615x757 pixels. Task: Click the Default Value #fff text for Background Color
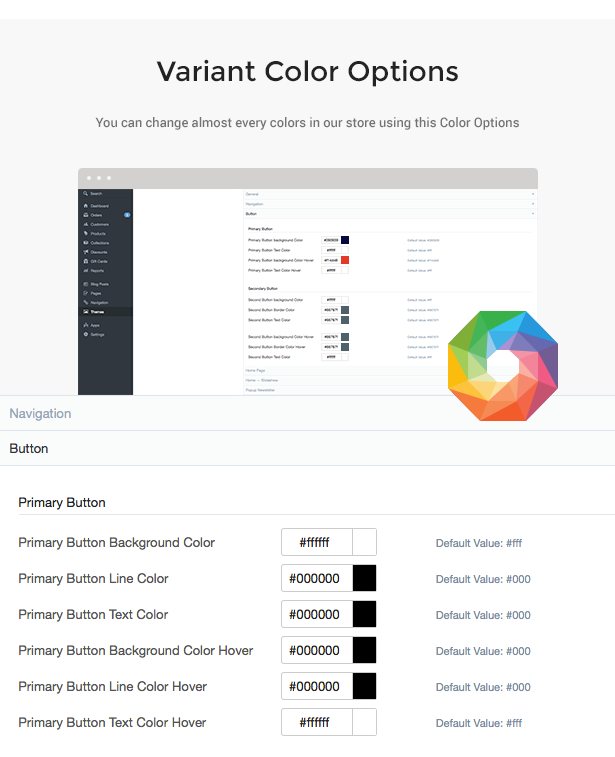coord(478,544)
